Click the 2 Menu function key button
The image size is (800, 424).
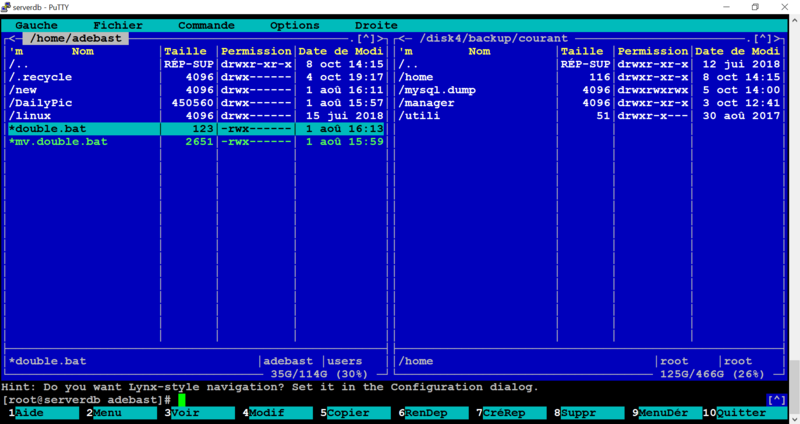click(x=121, y=413)
